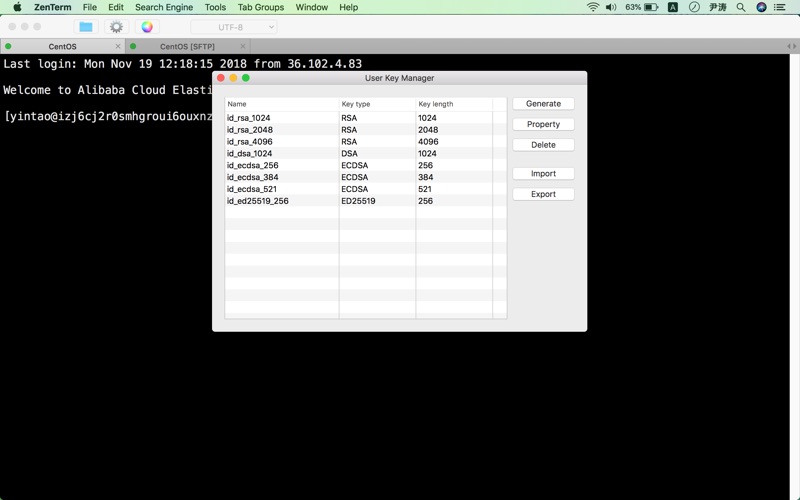
Task: Click the terminal vertical scrollbar
Action: pos(794,277)
